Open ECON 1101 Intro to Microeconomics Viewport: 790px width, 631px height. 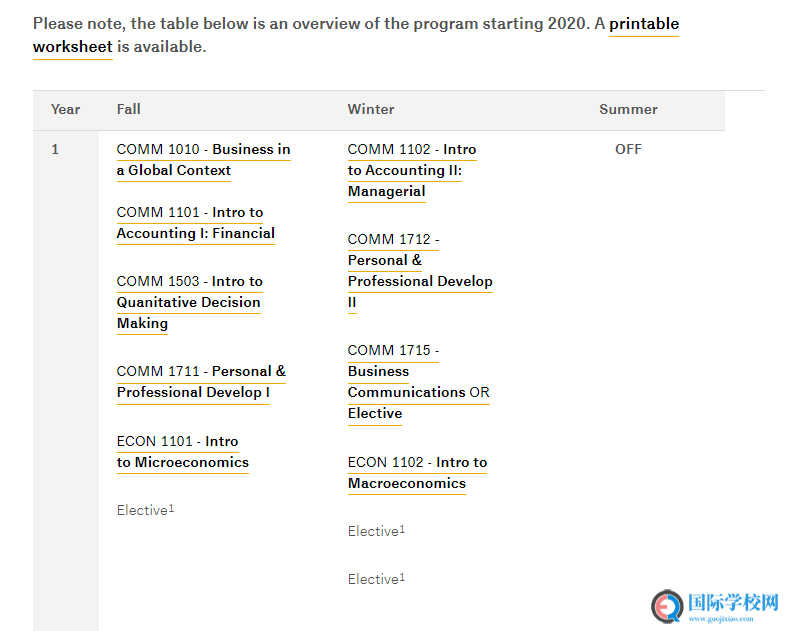pyautogui.click(x=182, y=452)
